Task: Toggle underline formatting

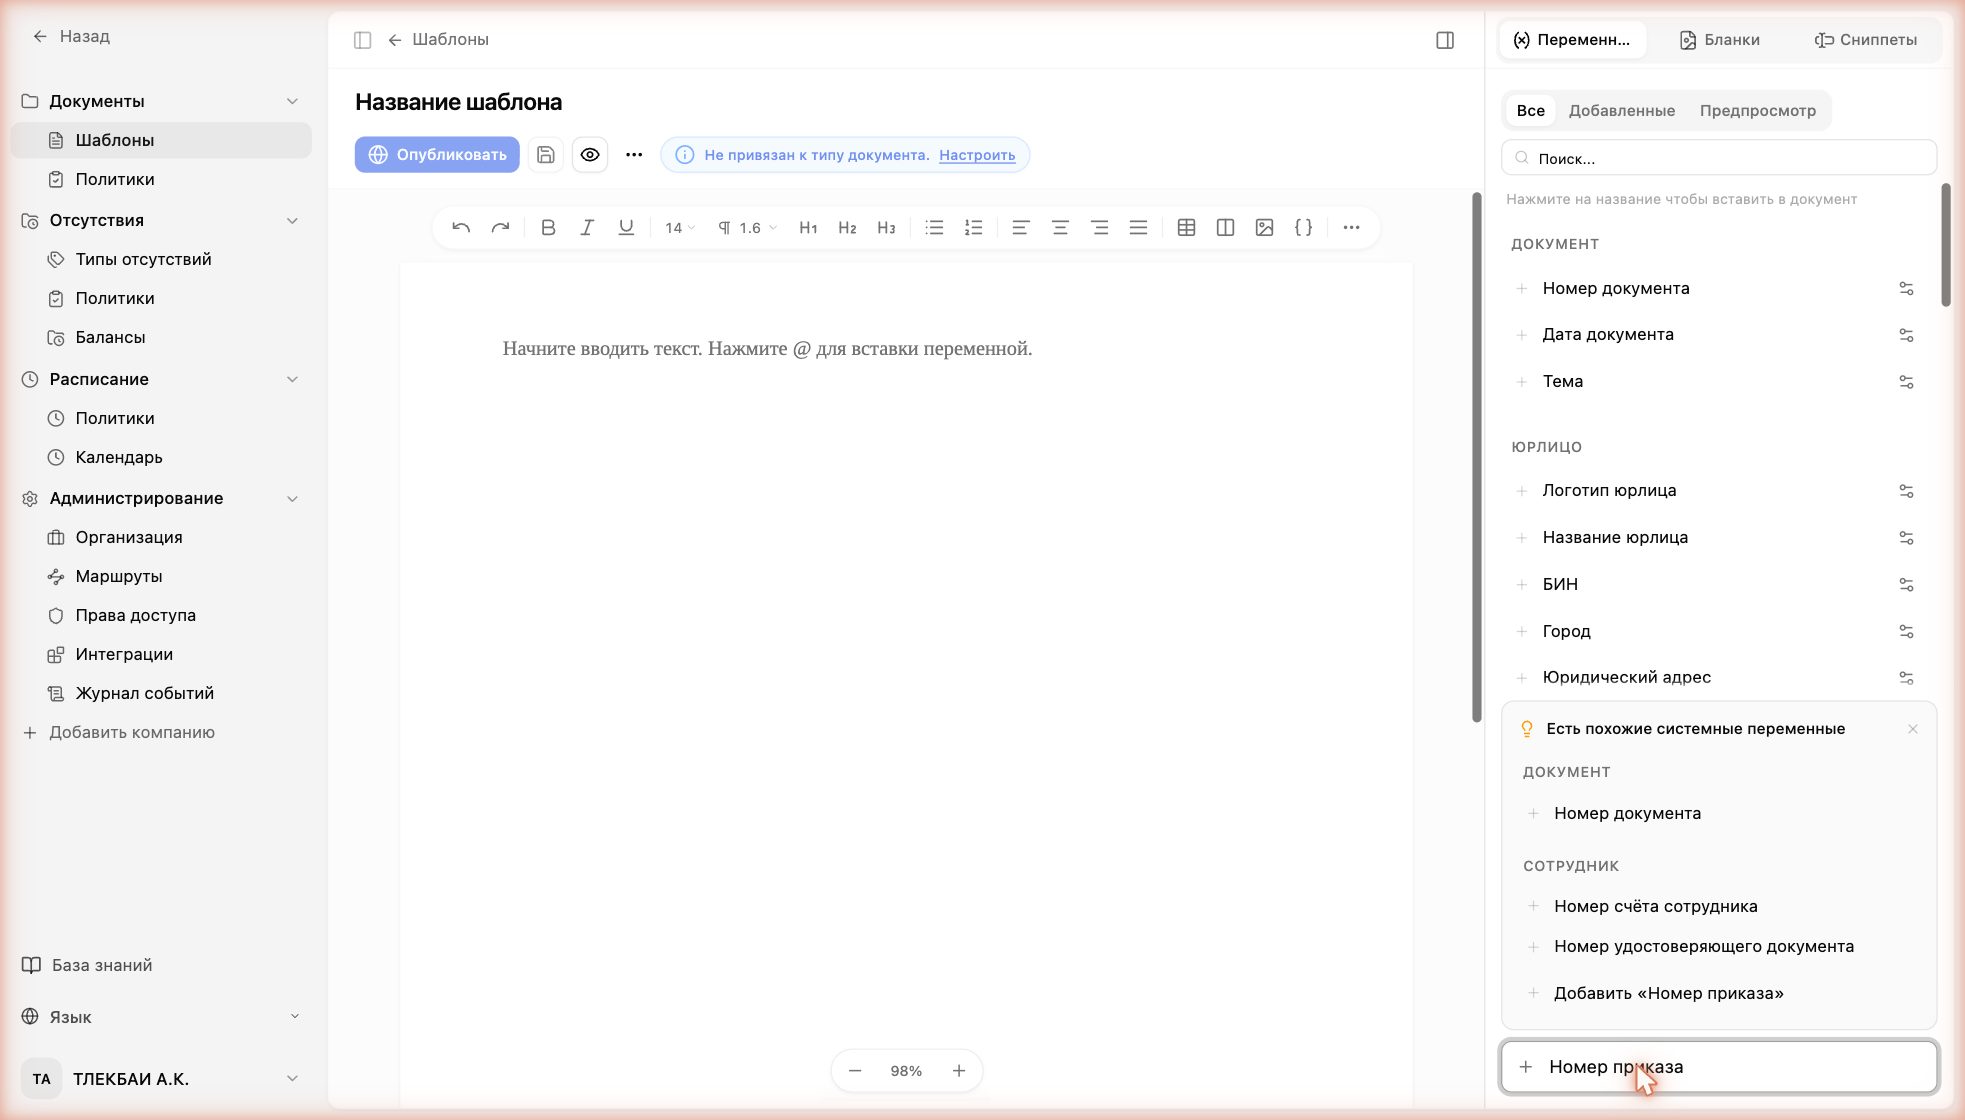Action: click(x=626, y=228)
